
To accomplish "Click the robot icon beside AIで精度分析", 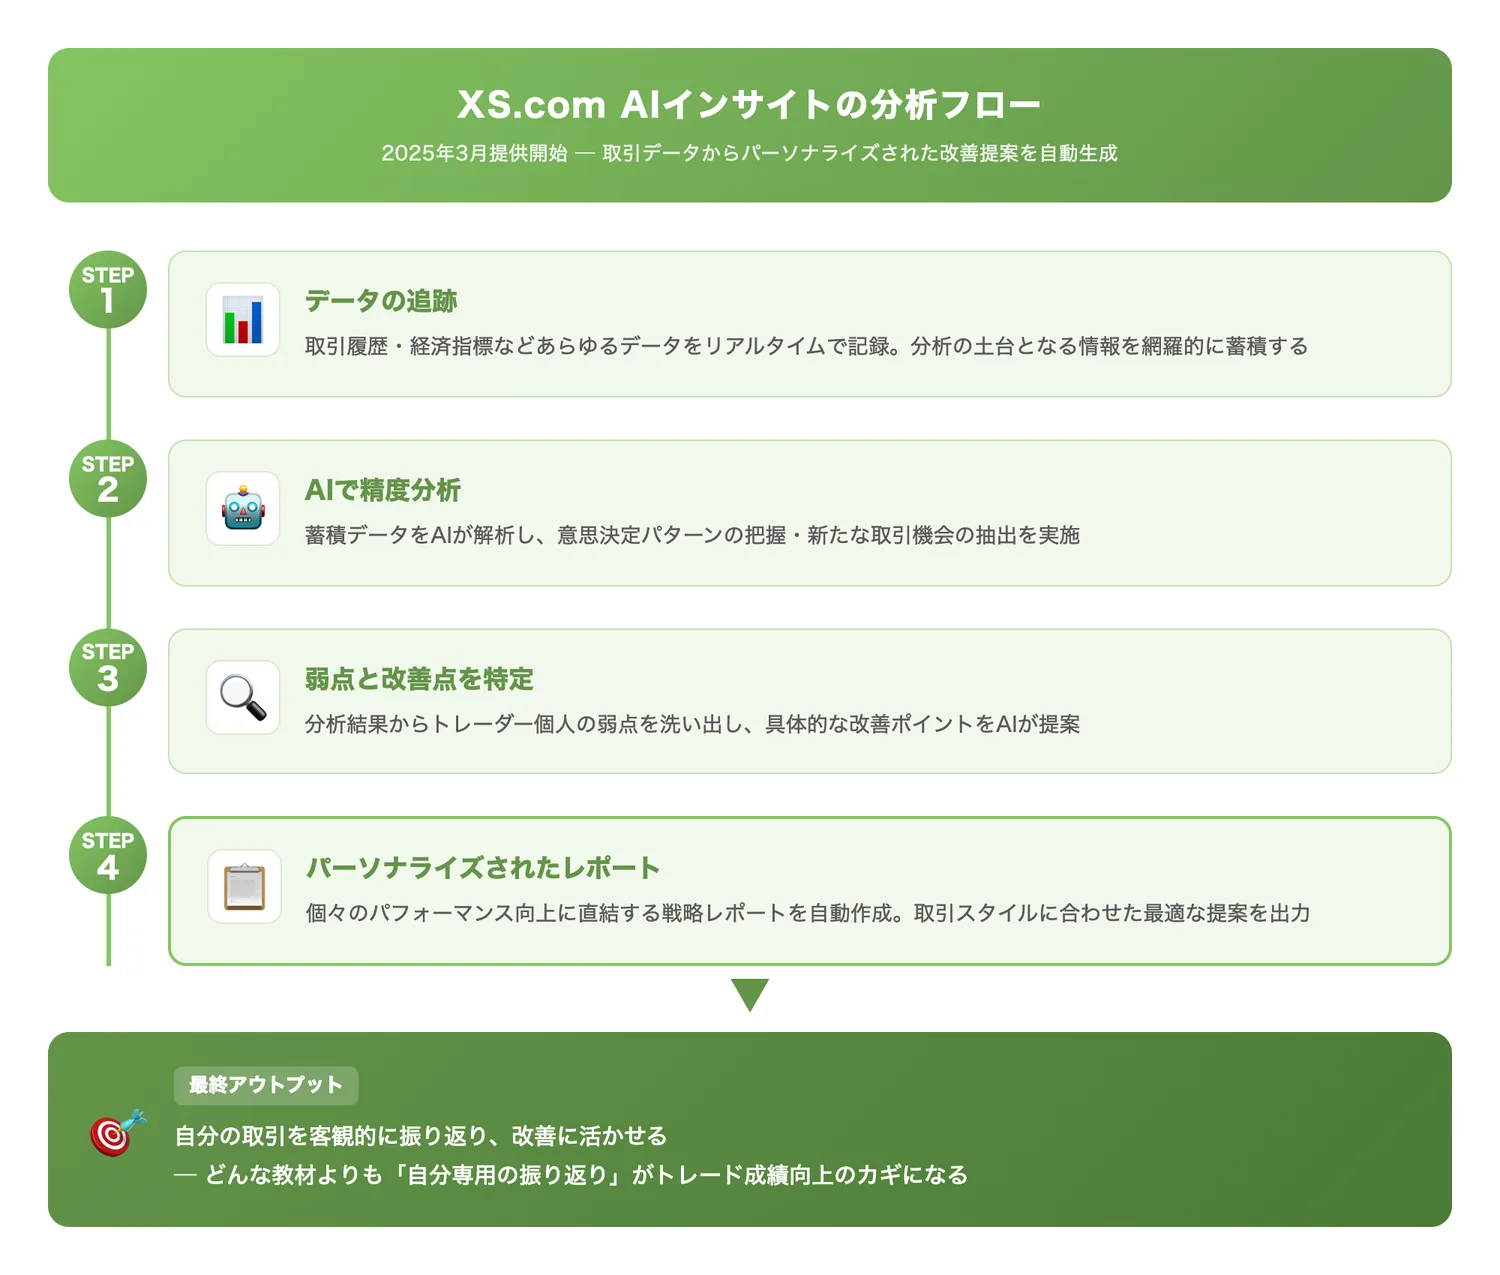I will click(x=243, y=509).
